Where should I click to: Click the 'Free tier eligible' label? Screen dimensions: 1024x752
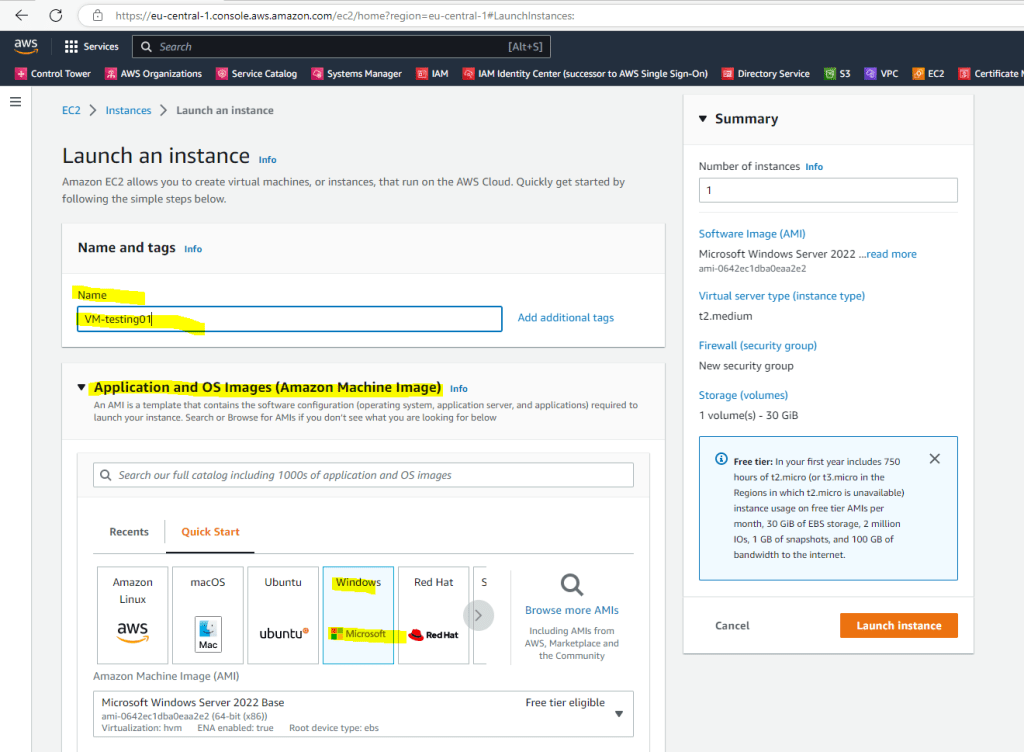[565, 702]
